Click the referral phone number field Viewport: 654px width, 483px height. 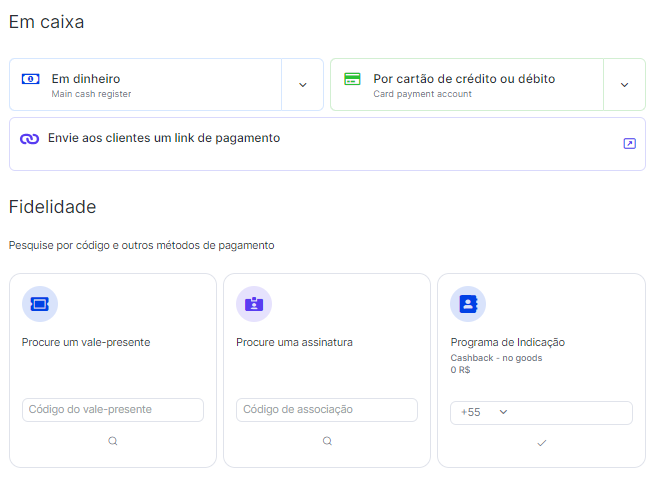pos(571,413)
